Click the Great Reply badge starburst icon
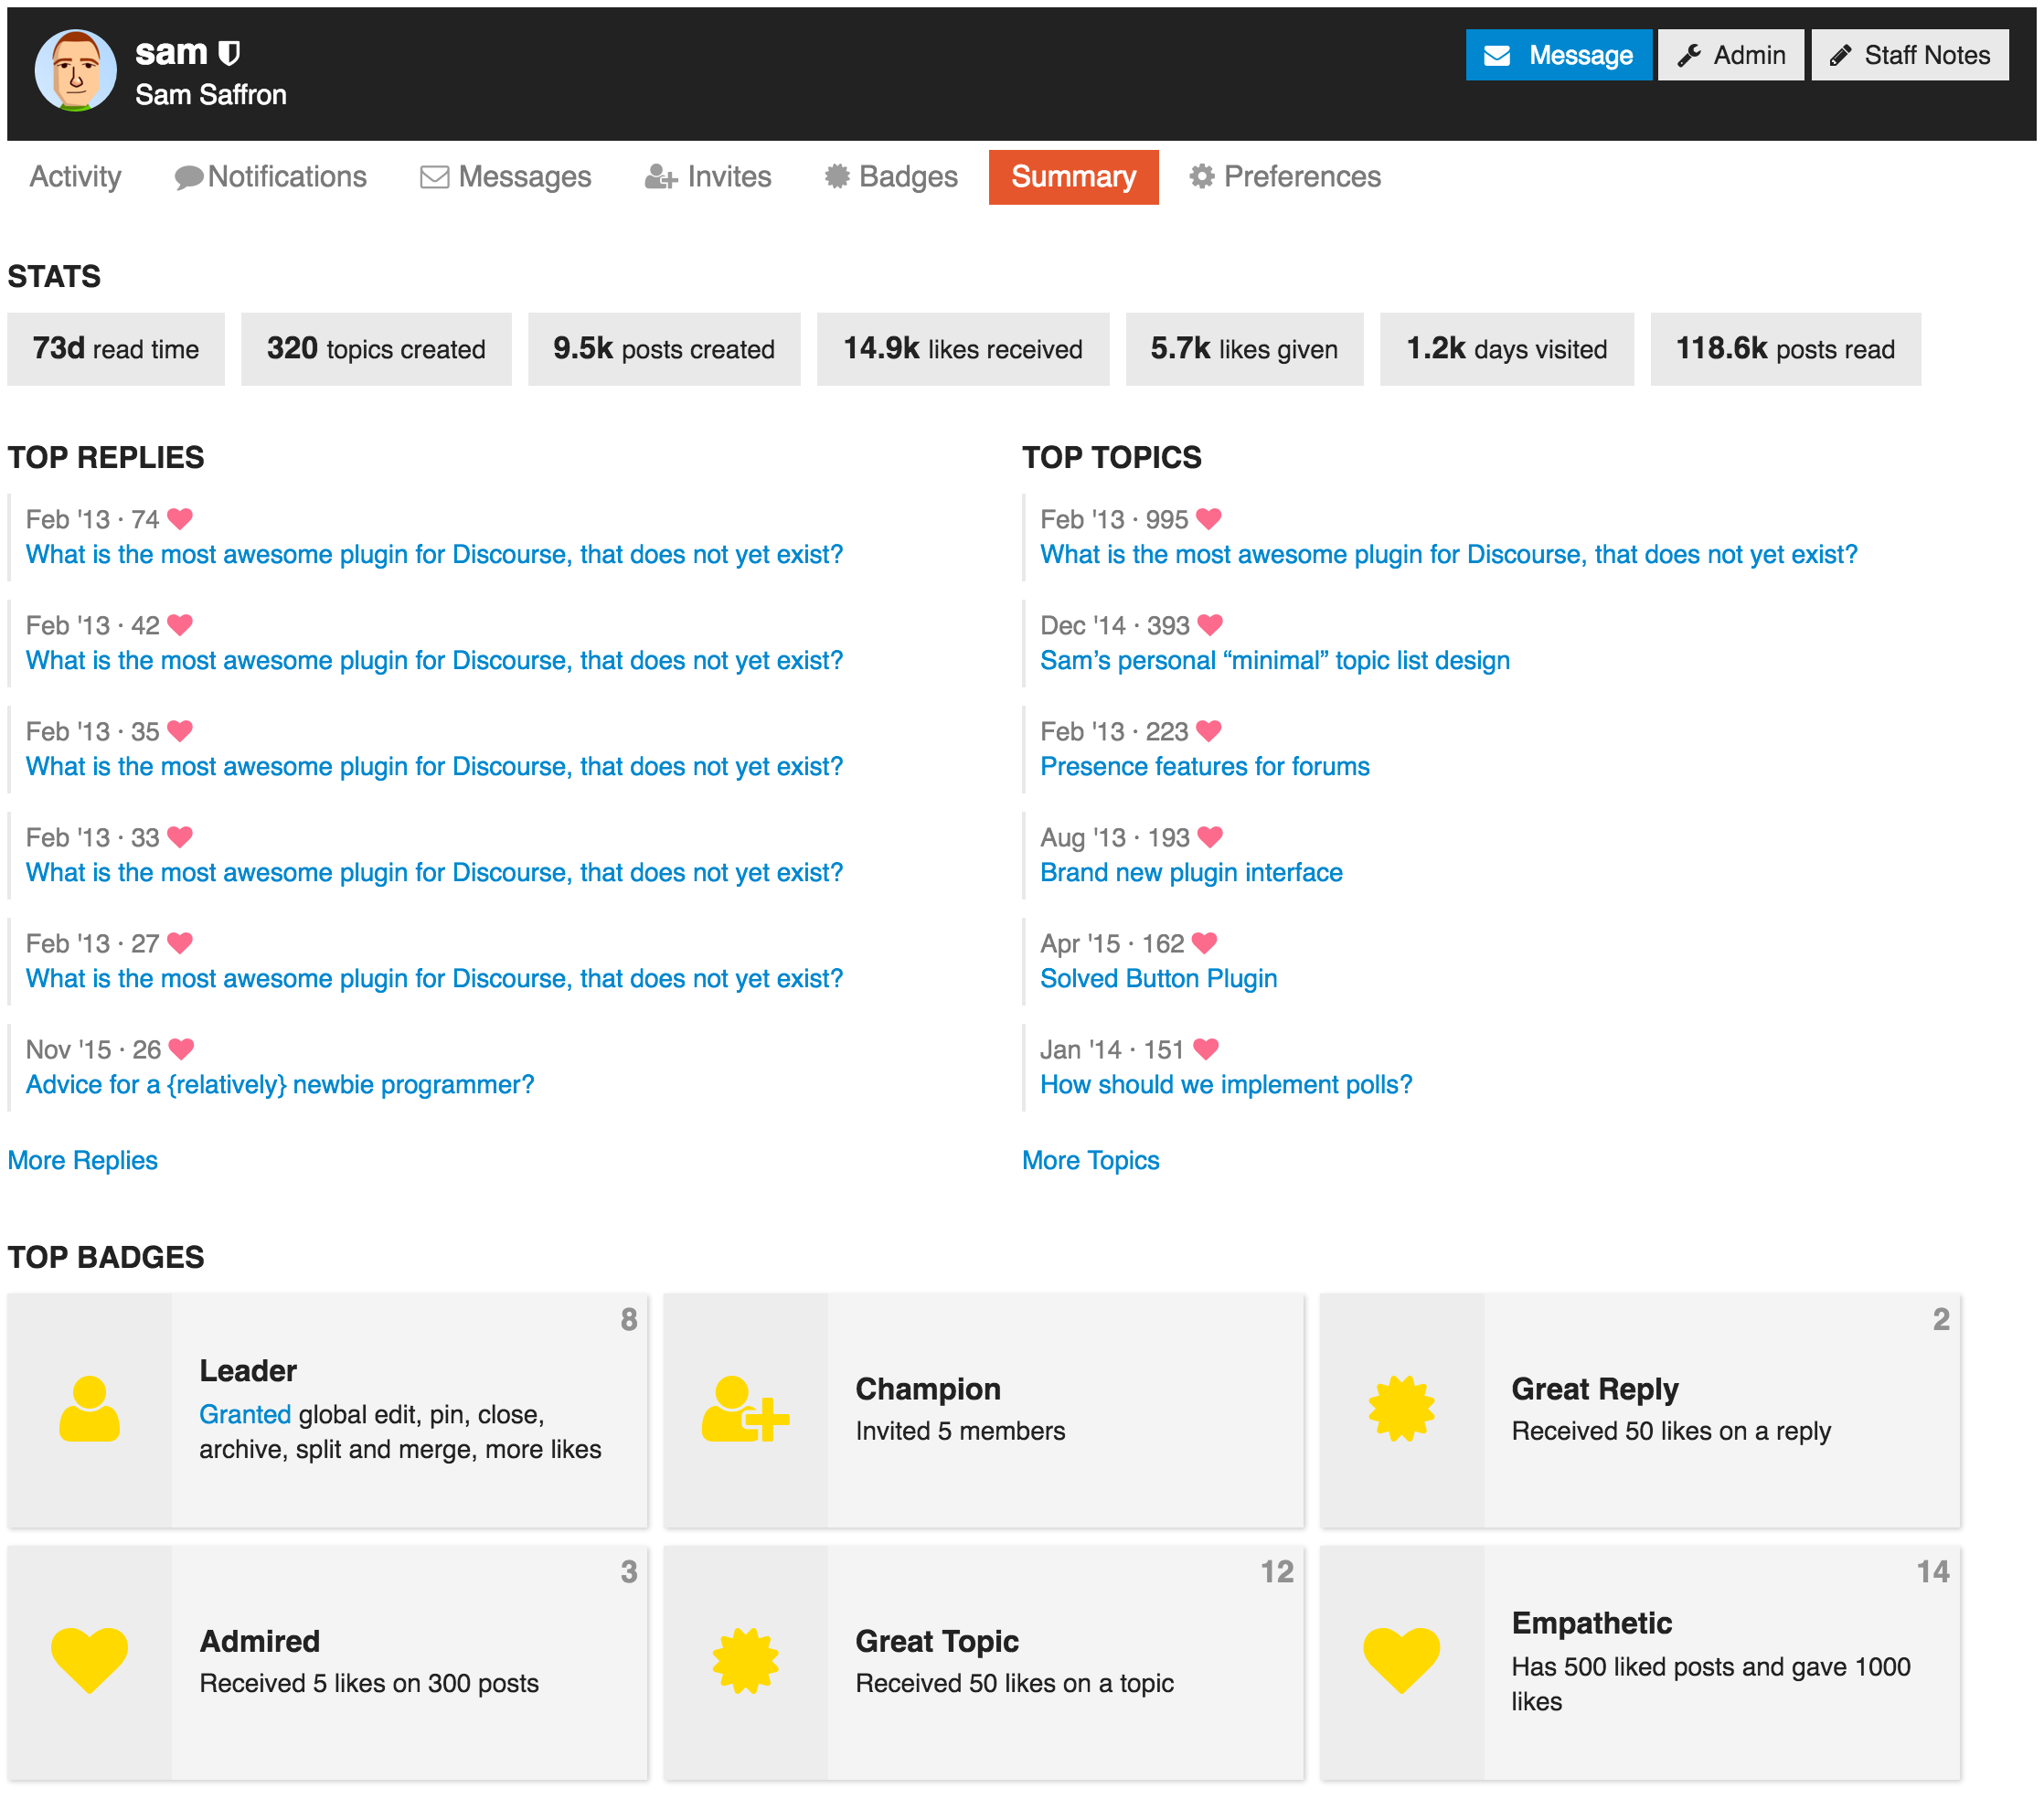2044x1799 pixels. click(x=1401, y=1408)
